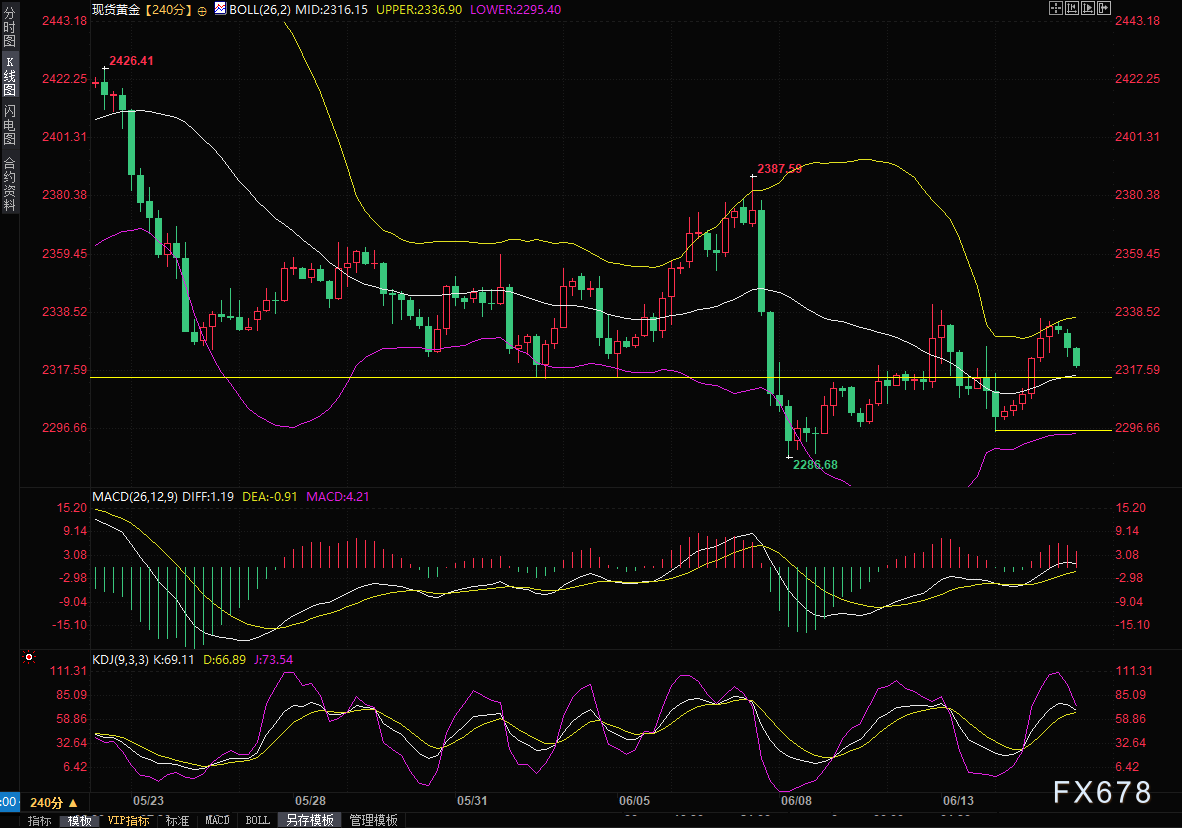This screenshot has width=1182, height=828.
Task: Open the 闪电图 sidebar tab
Action: (9, 125)
